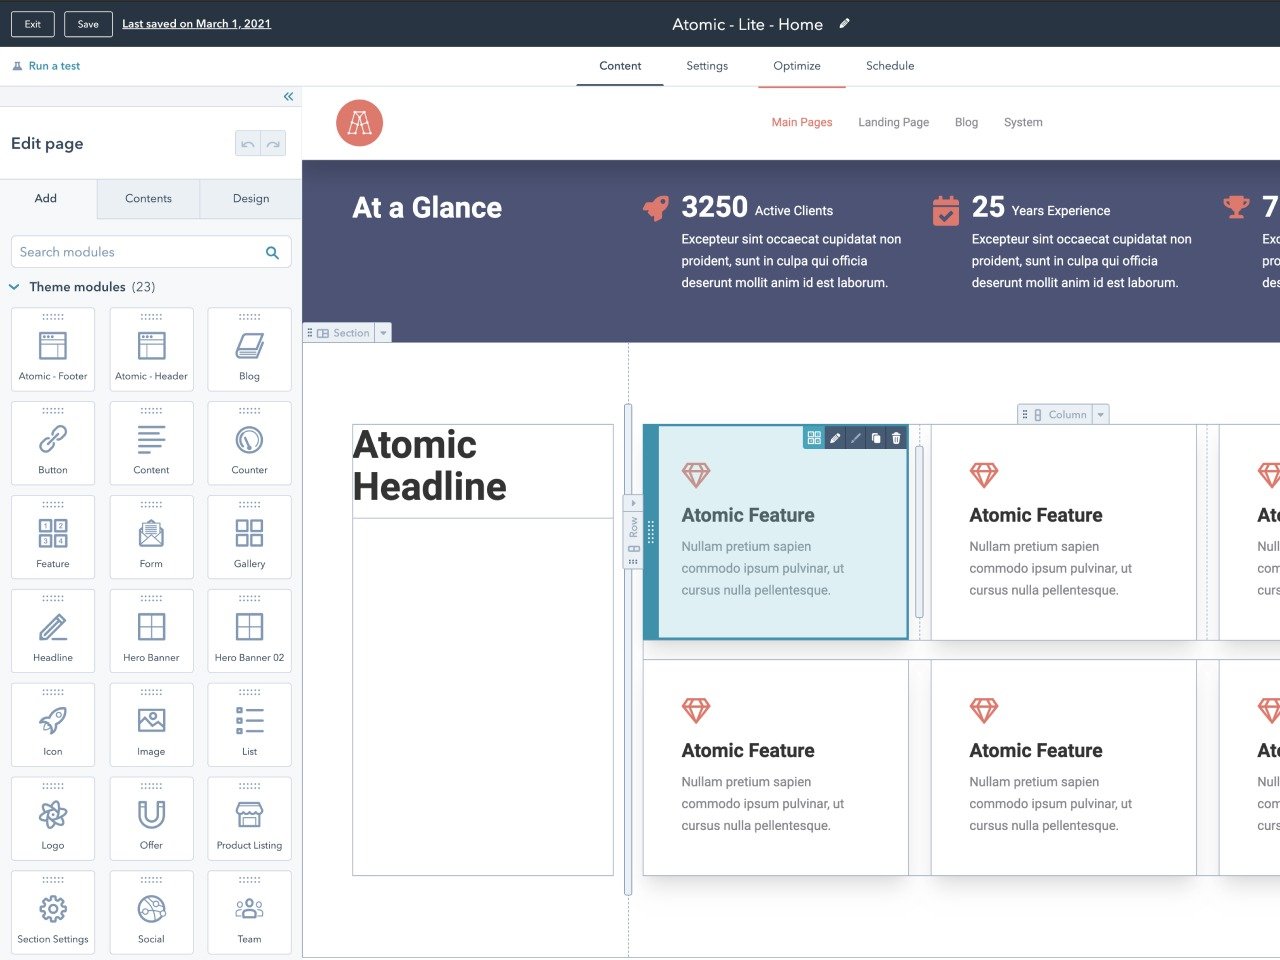Viewport: 1280px width, 960px height.
Task: Click the search magnifier icon
Action: [x=272, y=253]
